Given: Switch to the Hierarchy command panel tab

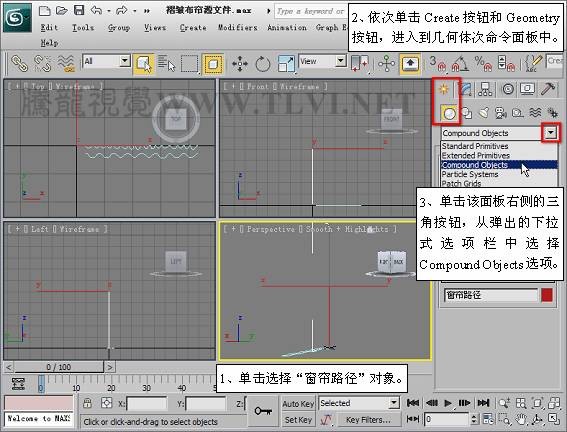Looking at the screenshot, I should [x=485, y=89].
